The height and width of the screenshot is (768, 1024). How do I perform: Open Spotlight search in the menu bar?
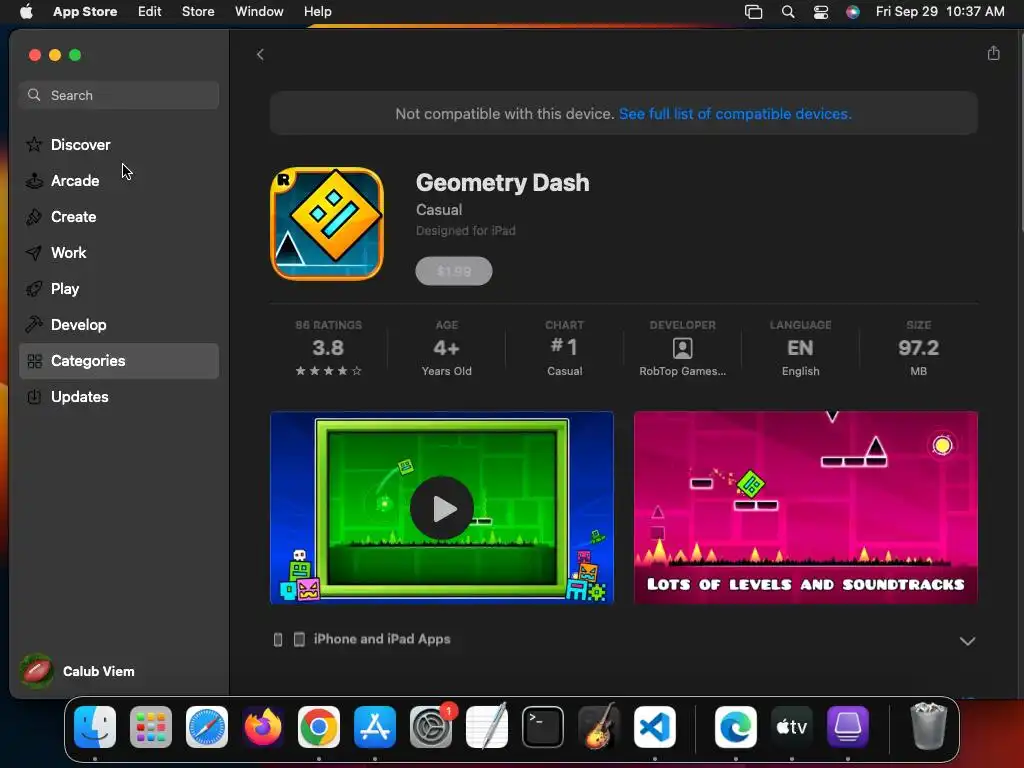click(788, 12)
